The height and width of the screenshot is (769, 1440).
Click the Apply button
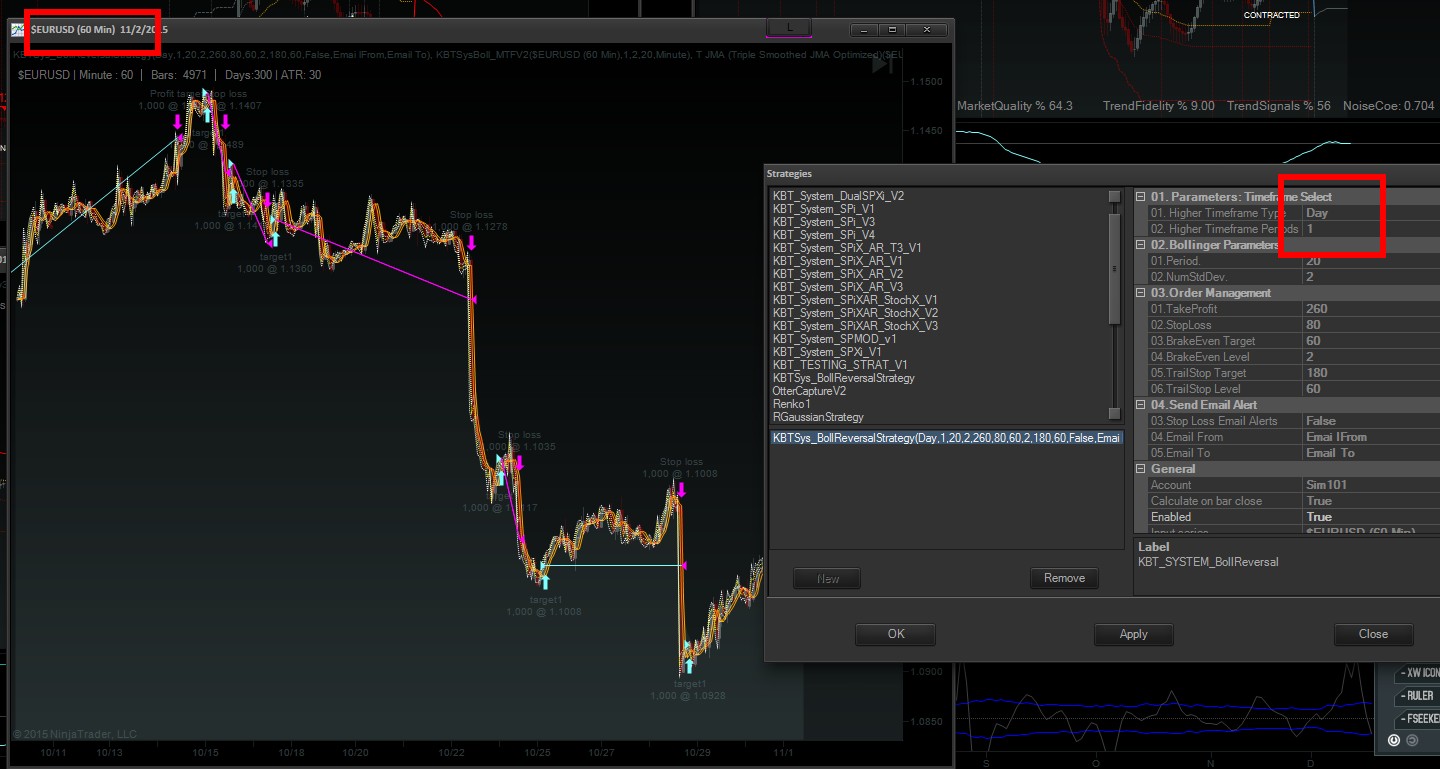1134,634
